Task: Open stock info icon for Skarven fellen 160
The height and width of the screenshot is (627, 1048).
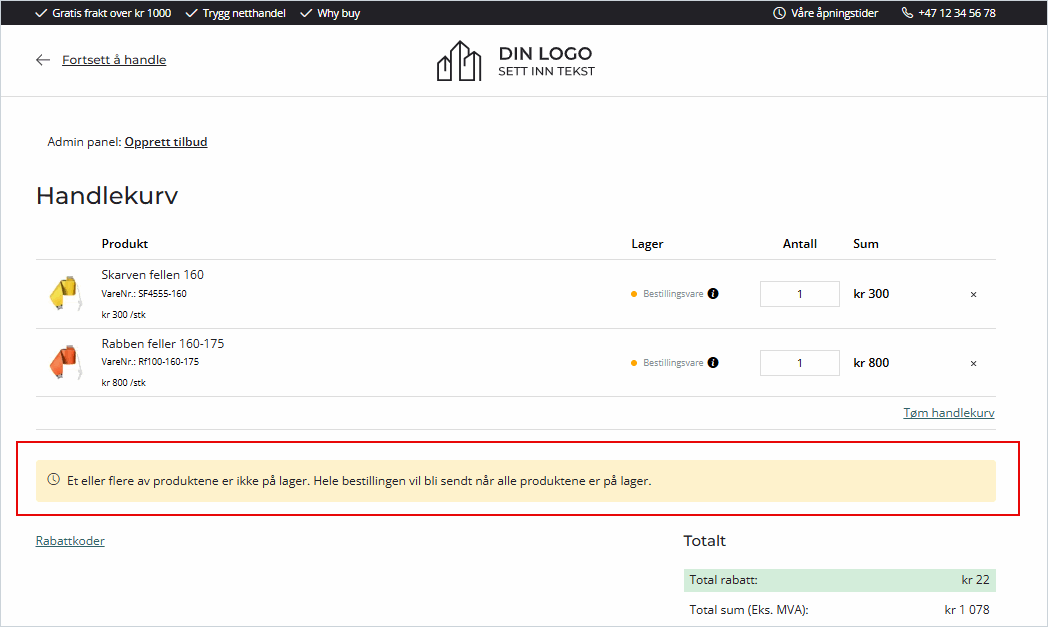Action: point(713,294)
